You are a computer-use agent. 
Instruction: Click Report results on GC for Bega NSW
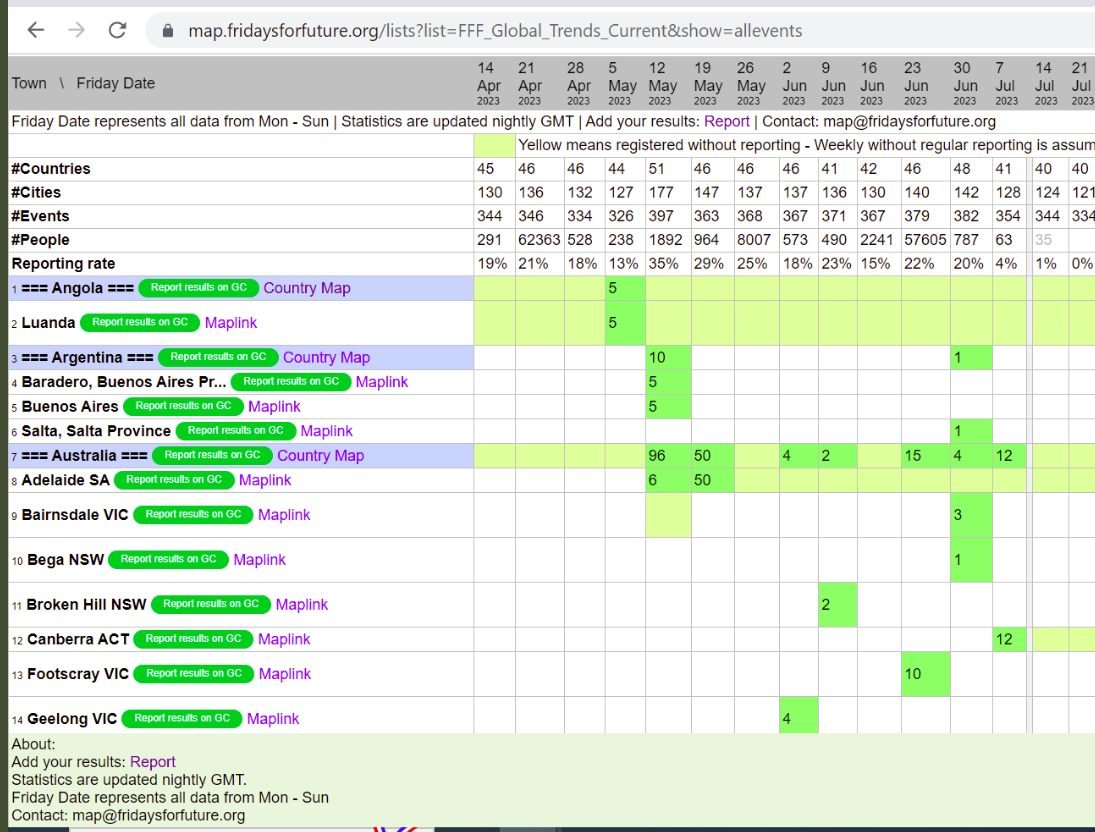pyautogui.click(x=168, y=559)
